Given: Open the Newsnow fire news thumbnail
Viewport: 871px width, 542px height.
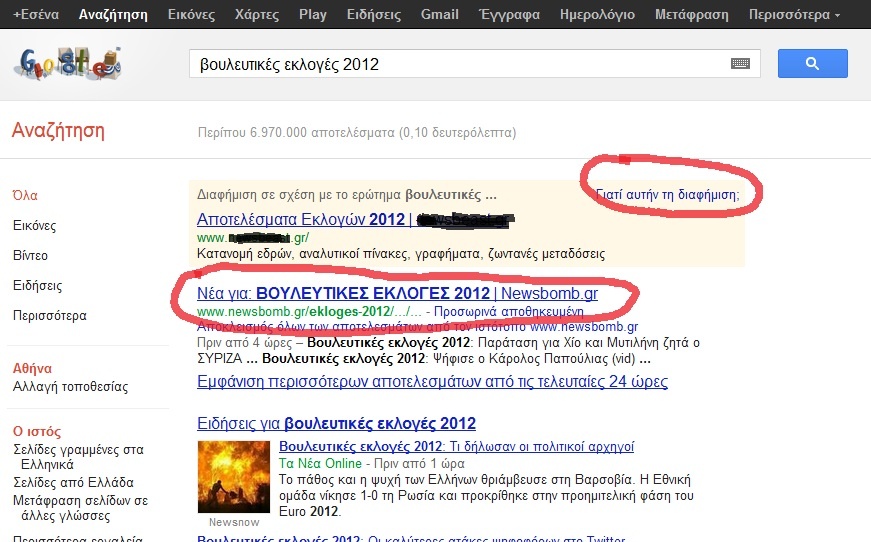Looking at the screenshot, I should click(x=226, y=477).
